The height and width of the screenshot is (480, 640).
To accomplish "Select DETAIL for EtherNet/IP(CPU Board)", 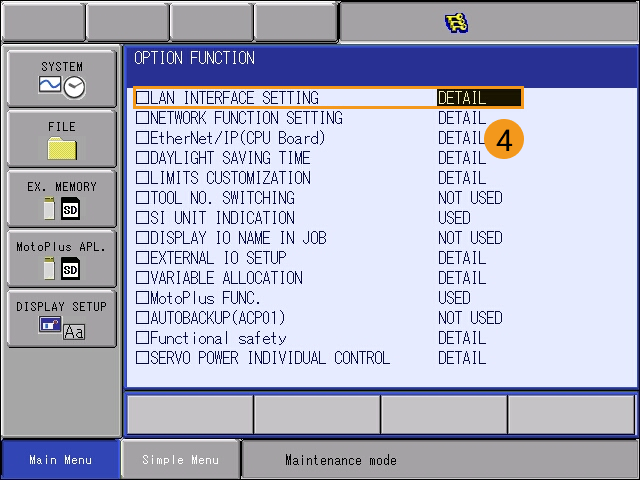I will pos(462,138).
